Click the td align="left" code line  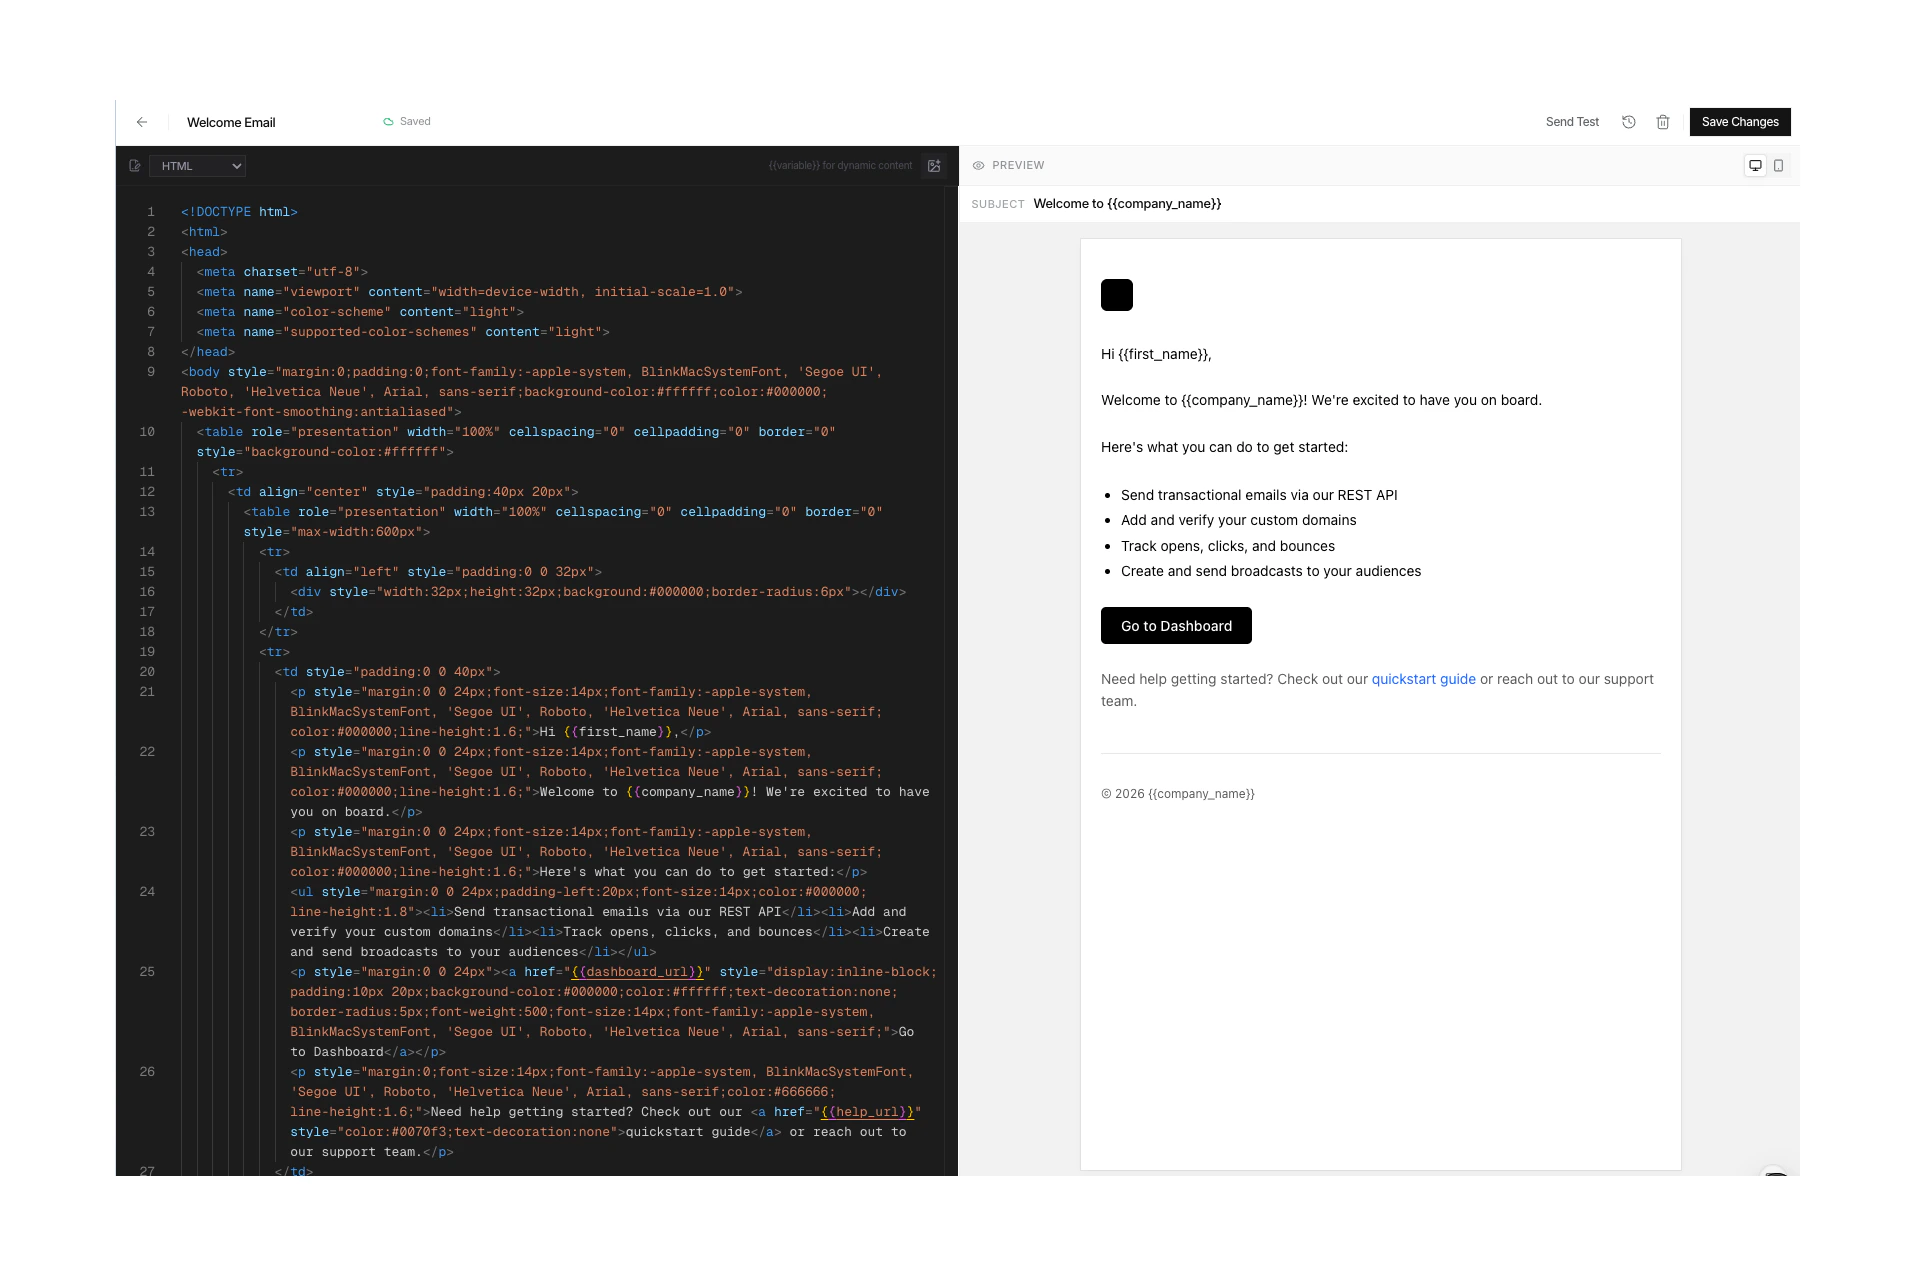[438, 572]
